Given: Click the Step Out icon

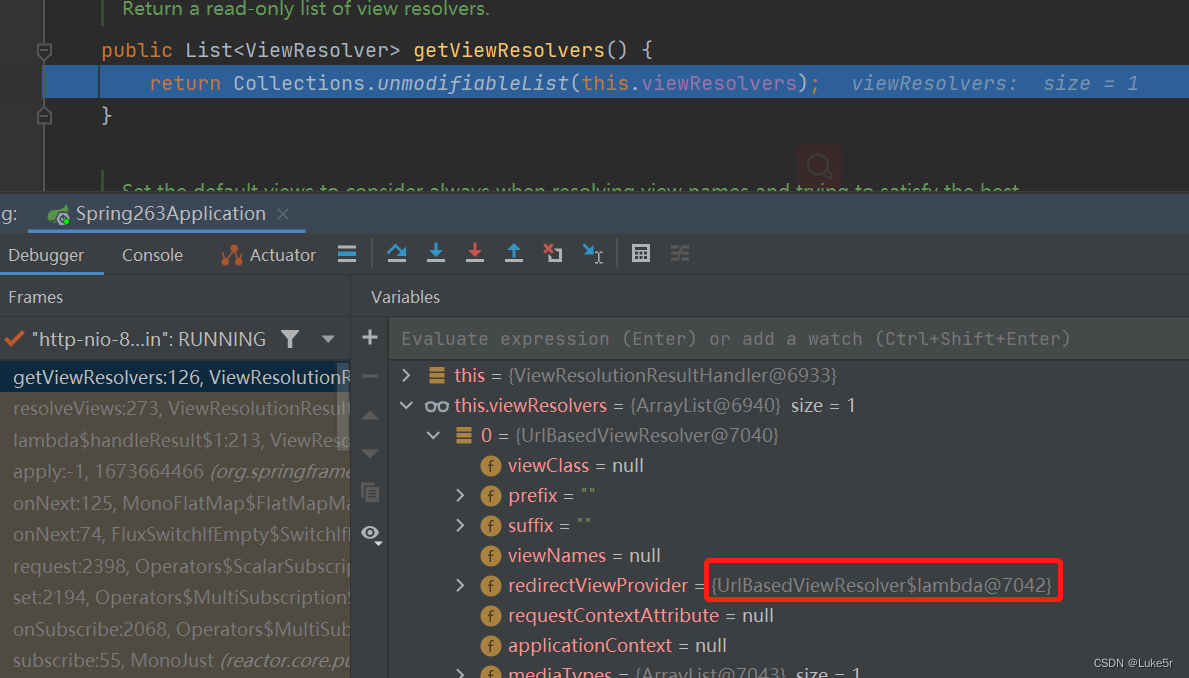Looking at the screenshot, I should 514,253.
